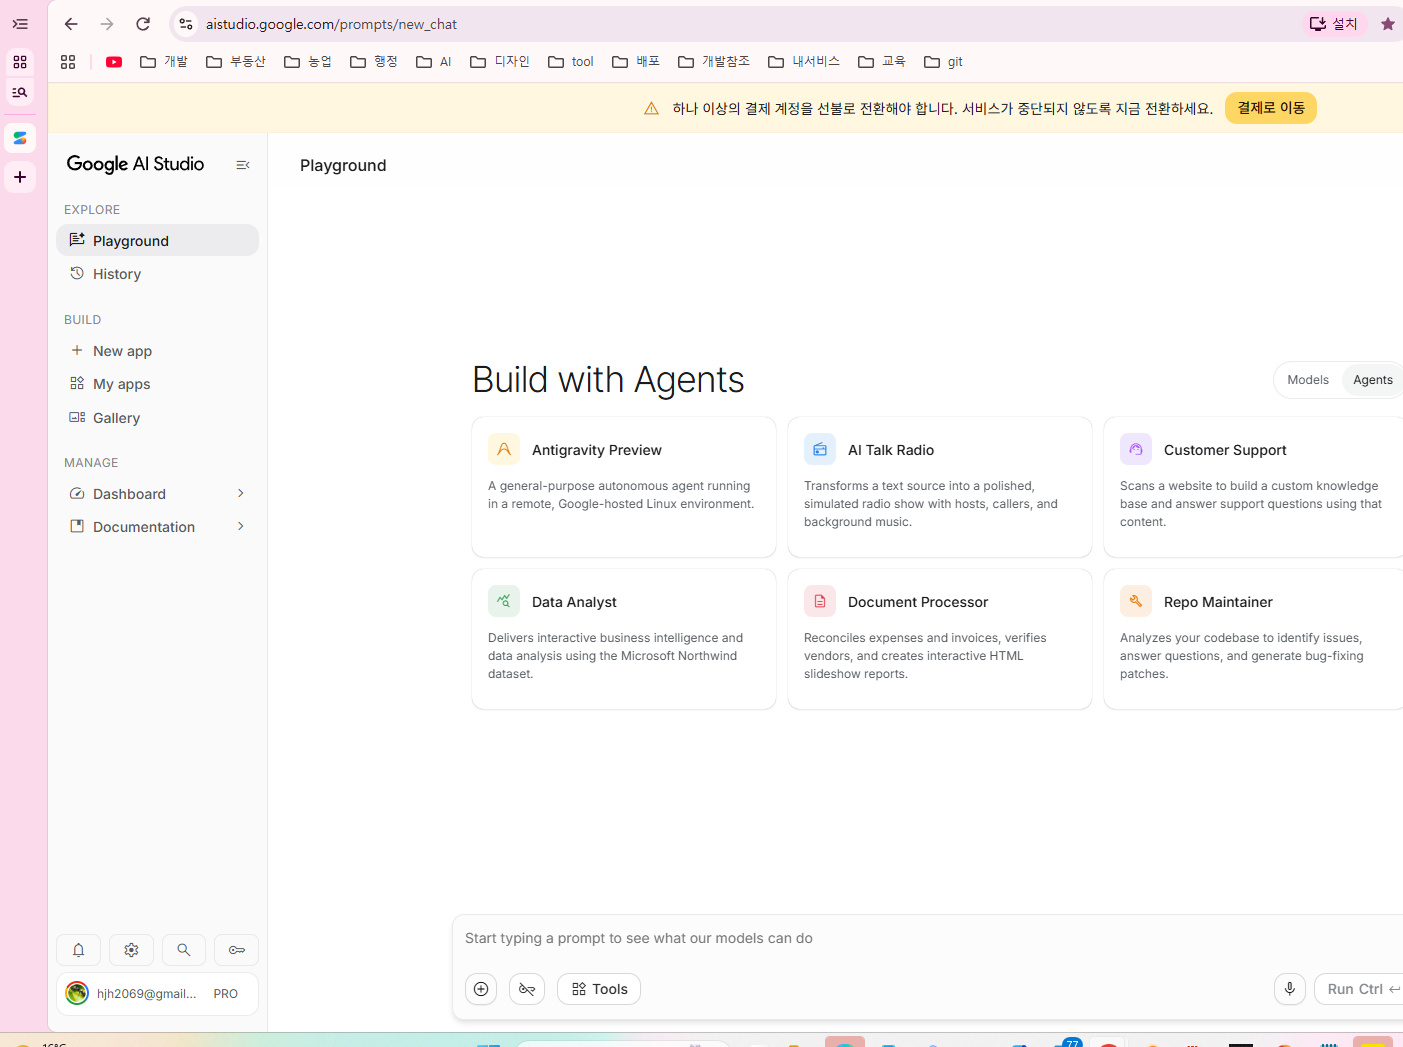Click the site information icon in address bar

[x=186, y=24]
